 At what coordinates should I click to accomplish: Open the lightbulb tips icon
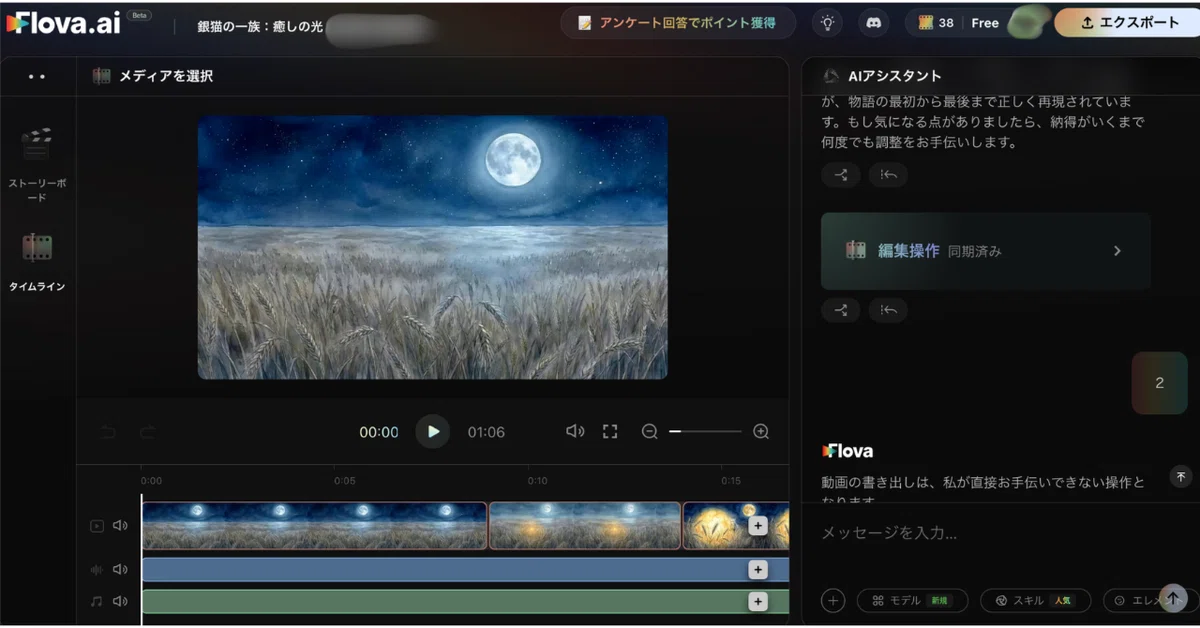click(827, 23)
